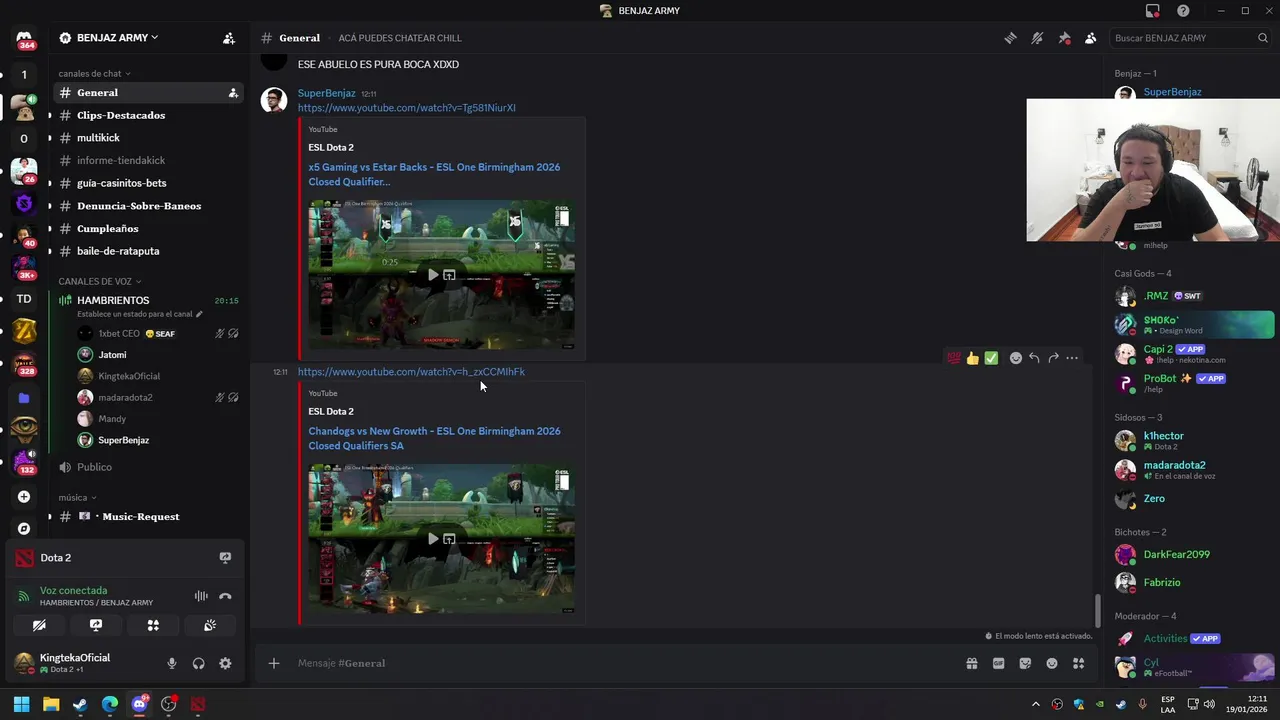Image resolution: width=1280 pixels, height=720 pixels.
Task: Open the GIF picker
Action: click(x=998, y=663)
